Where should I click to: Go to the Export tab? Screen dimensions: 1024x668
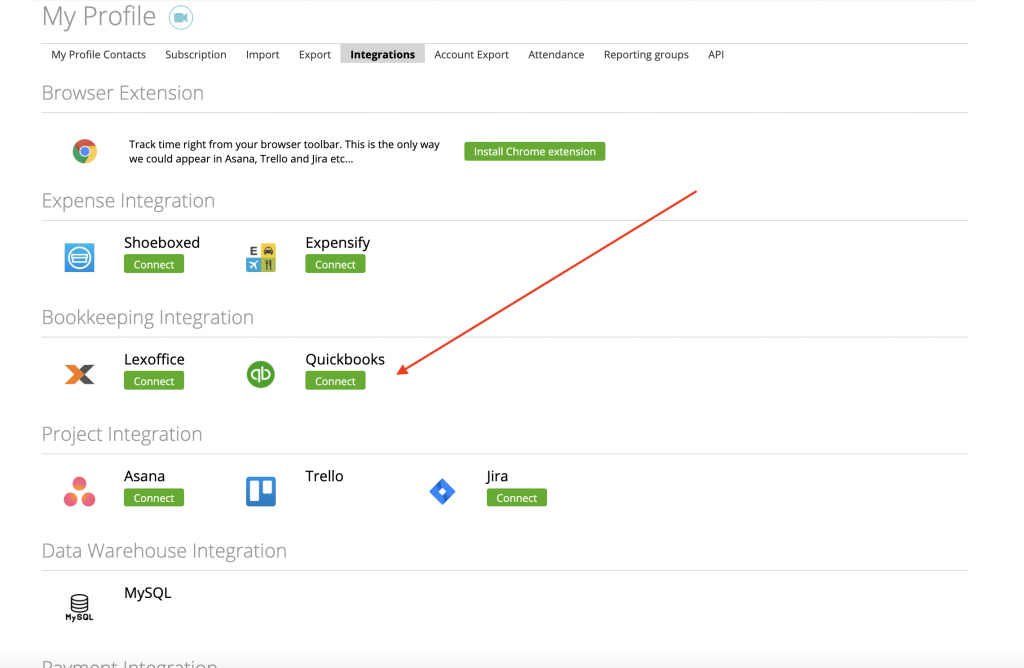point(315,54)
